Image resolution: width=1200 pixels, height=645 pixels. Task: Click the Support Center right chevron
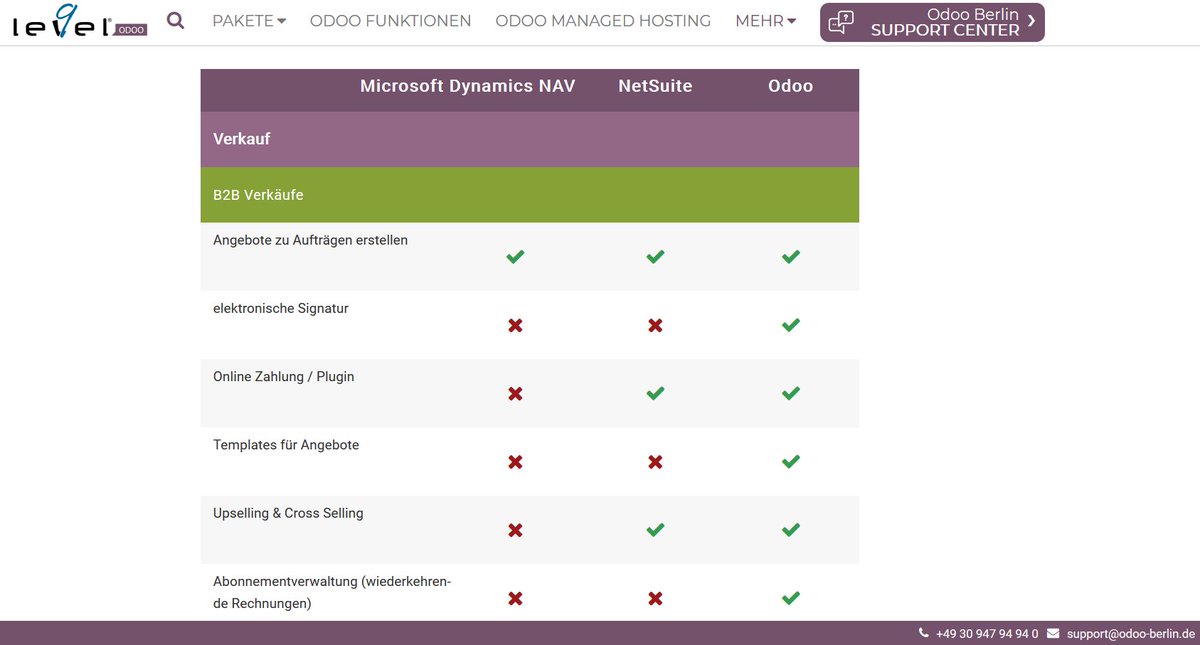tap(1031, 20)
